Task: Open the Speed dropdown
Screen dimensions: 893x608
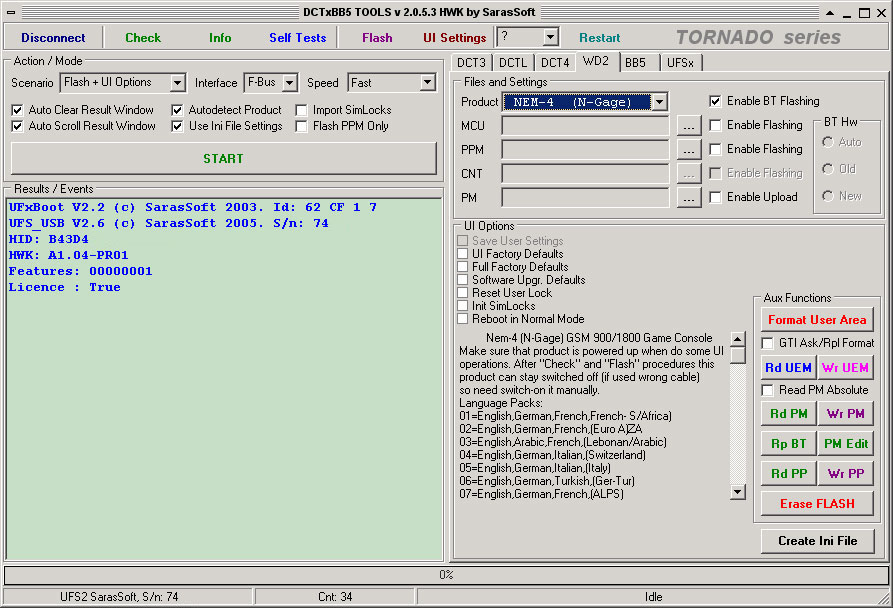Action: coord(428,83)
